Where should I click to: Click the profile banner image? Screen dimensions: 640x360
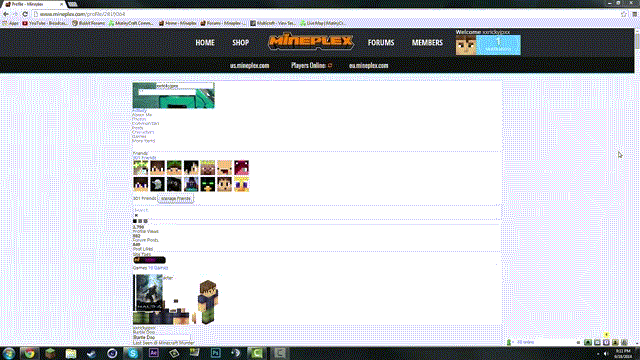point(173,96)
